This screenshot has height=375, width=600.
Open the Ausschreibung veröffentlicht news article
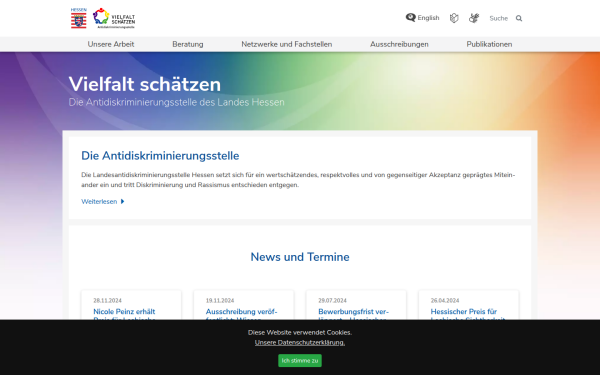(241, 314)
